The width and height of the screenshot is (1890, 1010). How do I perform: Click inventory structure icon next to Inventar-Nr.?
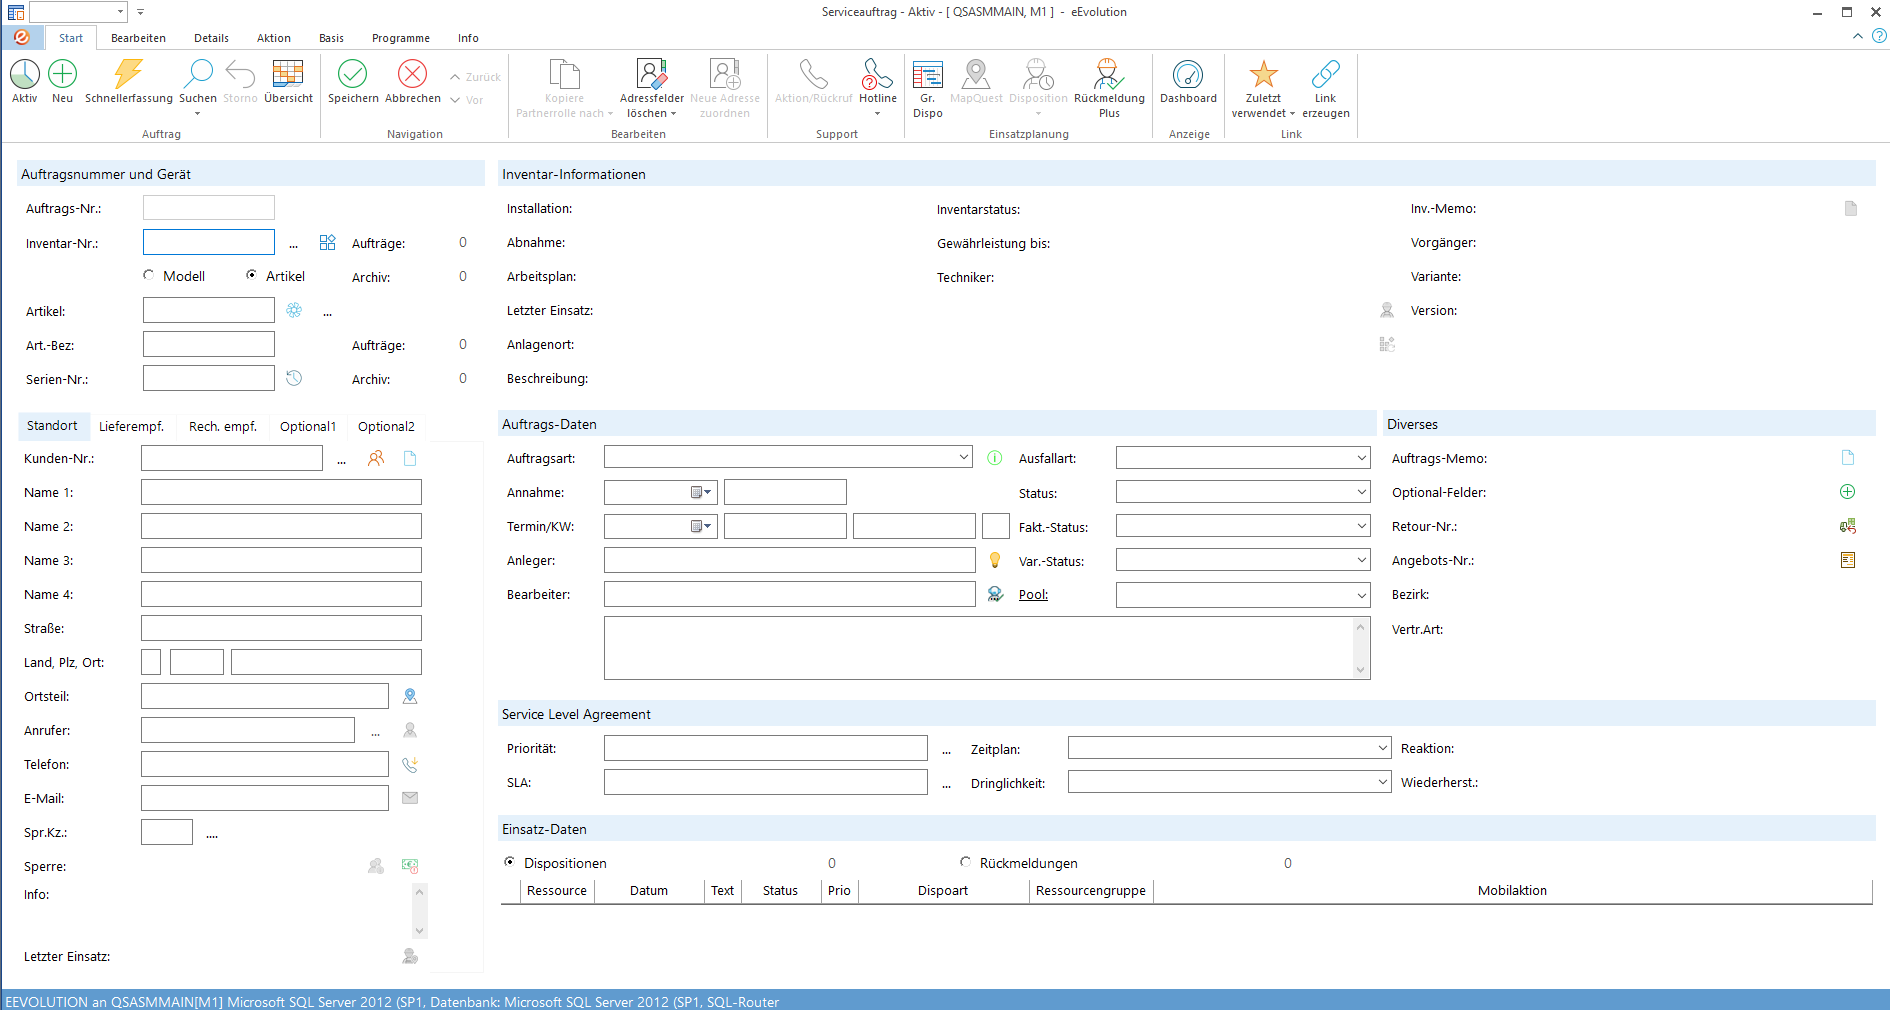(x=327, y=242)
